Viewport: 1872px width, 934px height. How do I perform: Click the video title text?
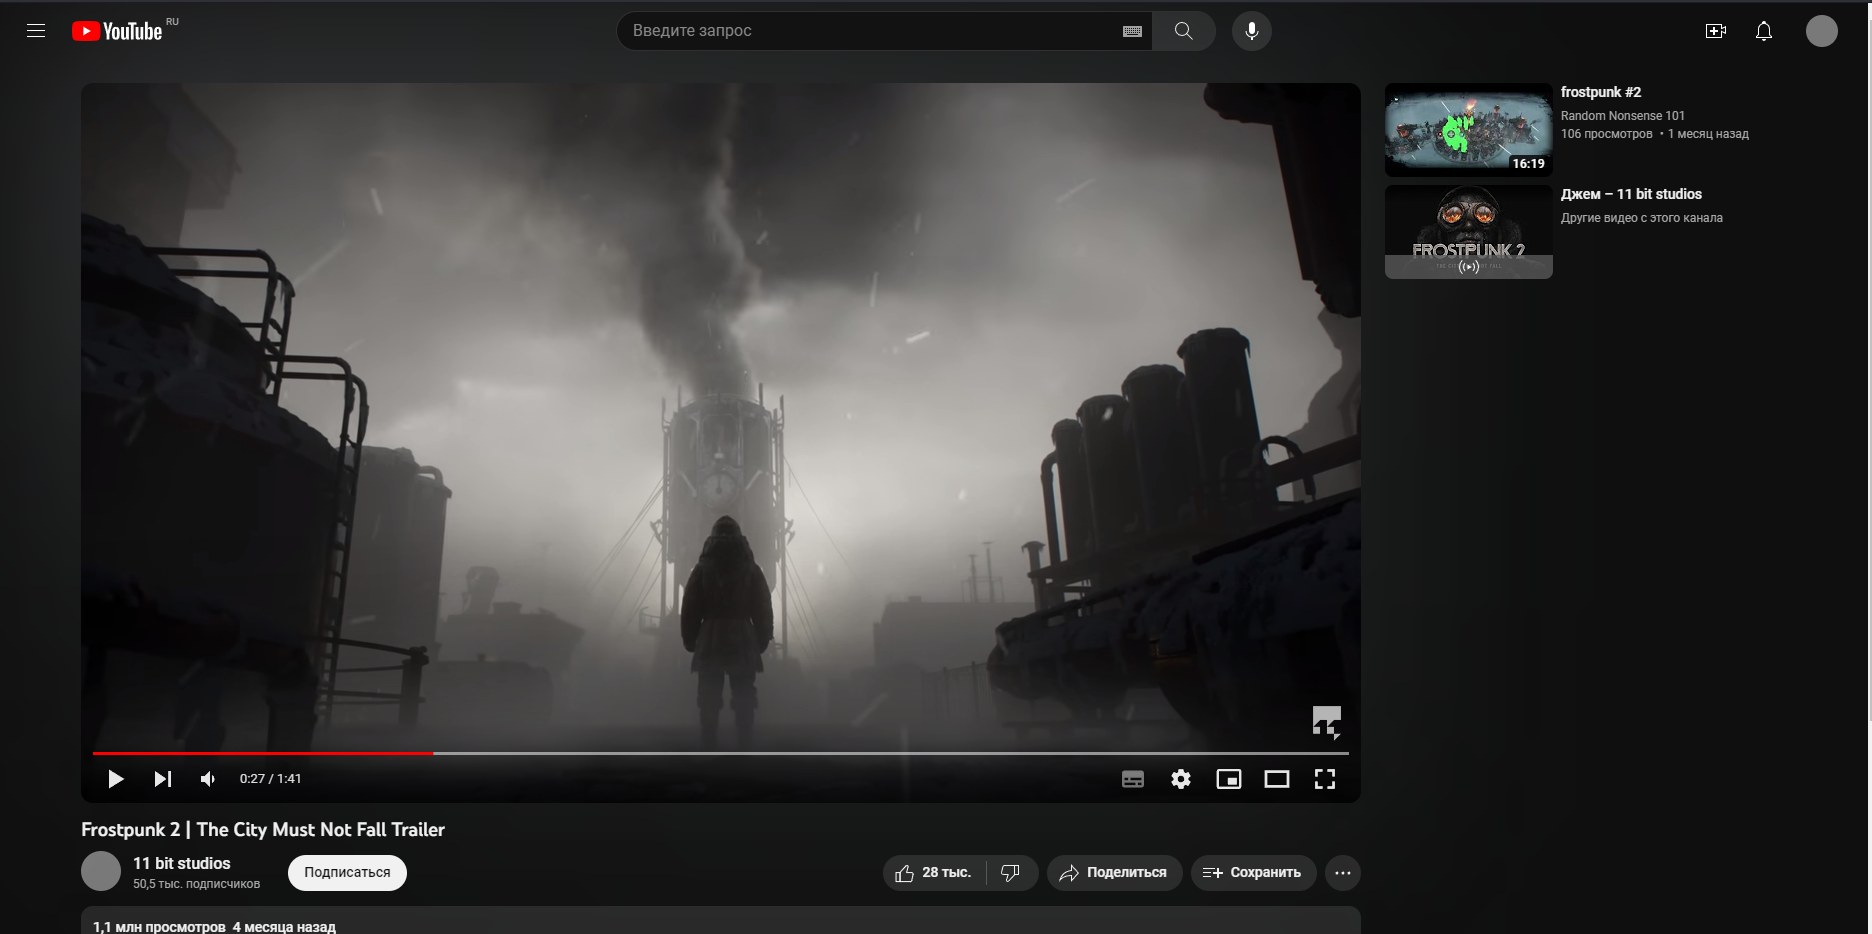coord(263,830)
